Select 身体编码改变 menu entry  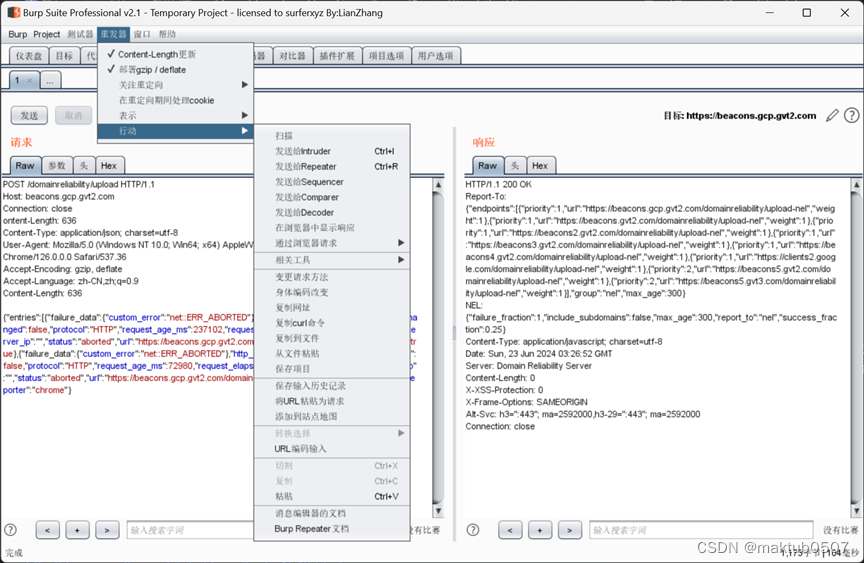(332, 293)
